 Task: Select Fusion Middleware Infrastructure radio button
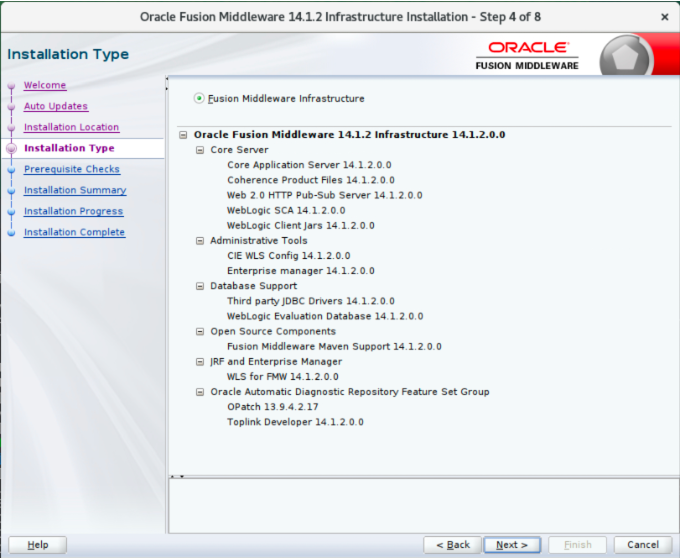coord(199,98)
